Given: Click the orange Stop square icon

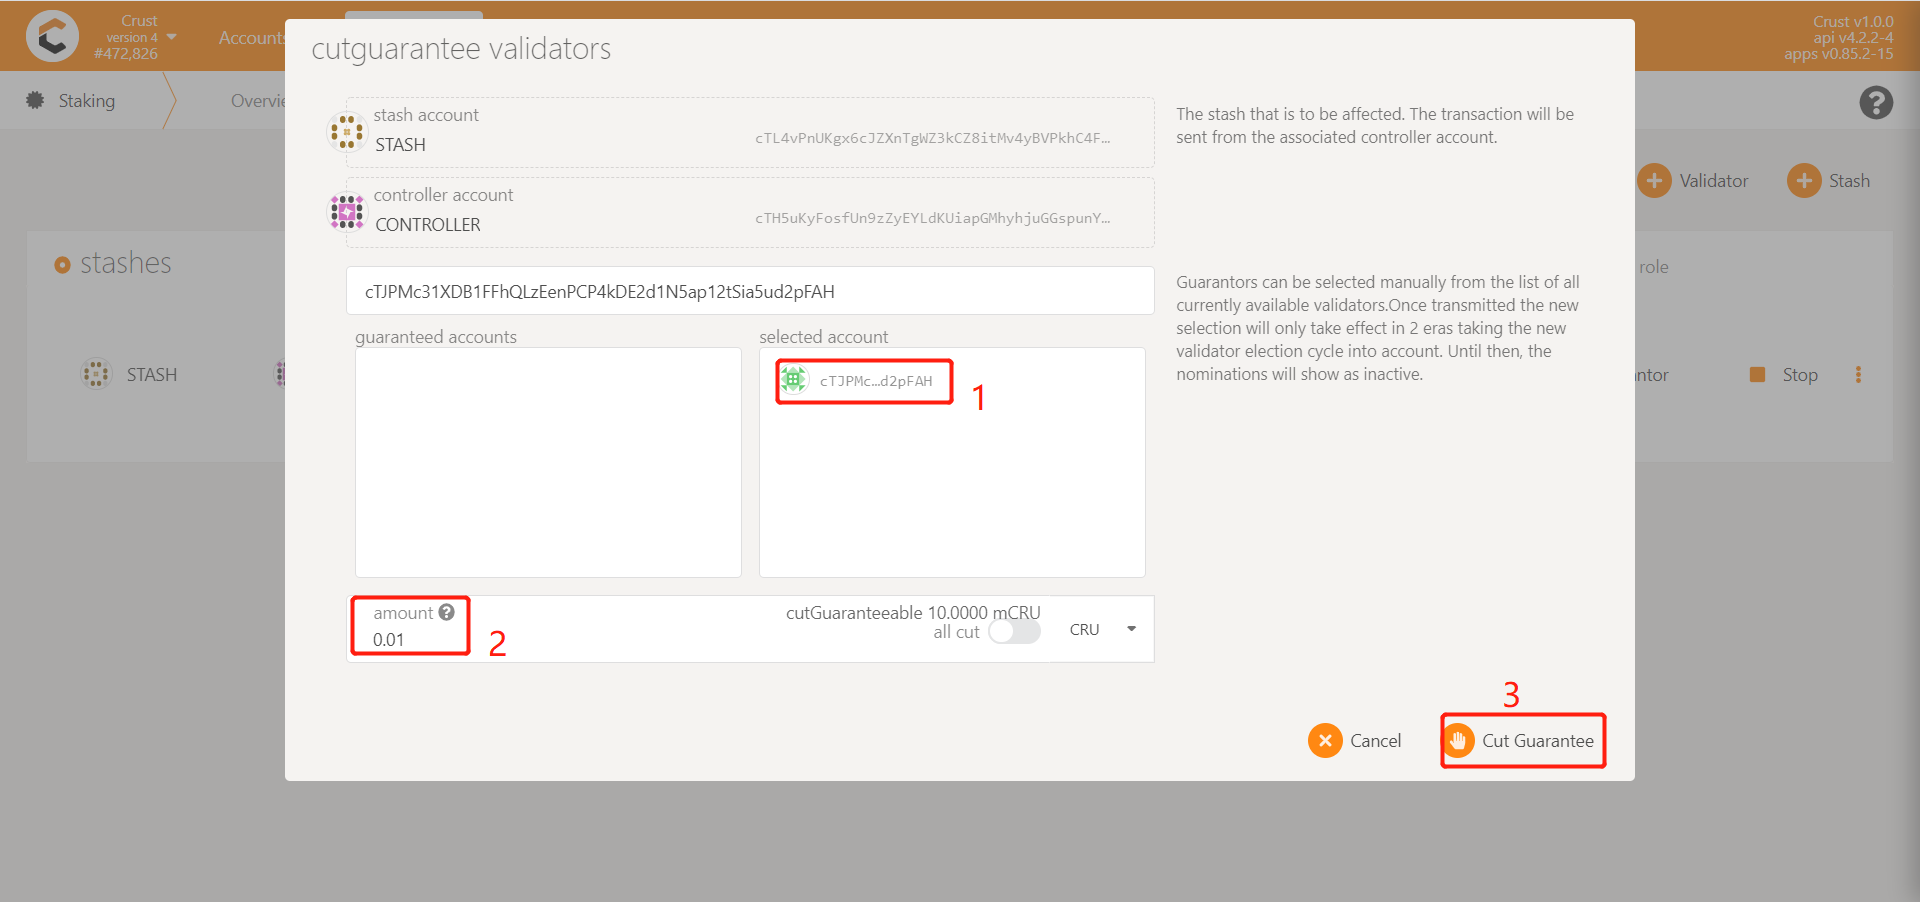Looking at the screenshot, I should click(1757, 374).
